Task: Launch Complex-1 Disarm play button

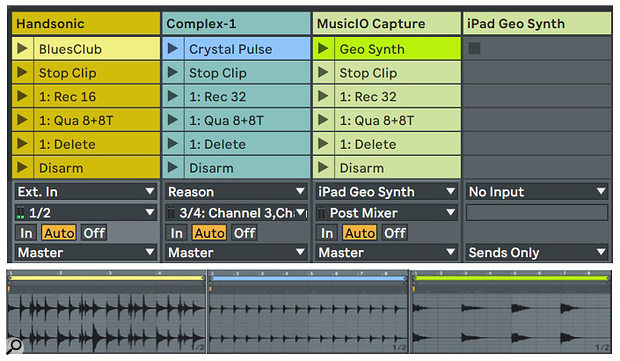Action: click(x=173, y=167)
